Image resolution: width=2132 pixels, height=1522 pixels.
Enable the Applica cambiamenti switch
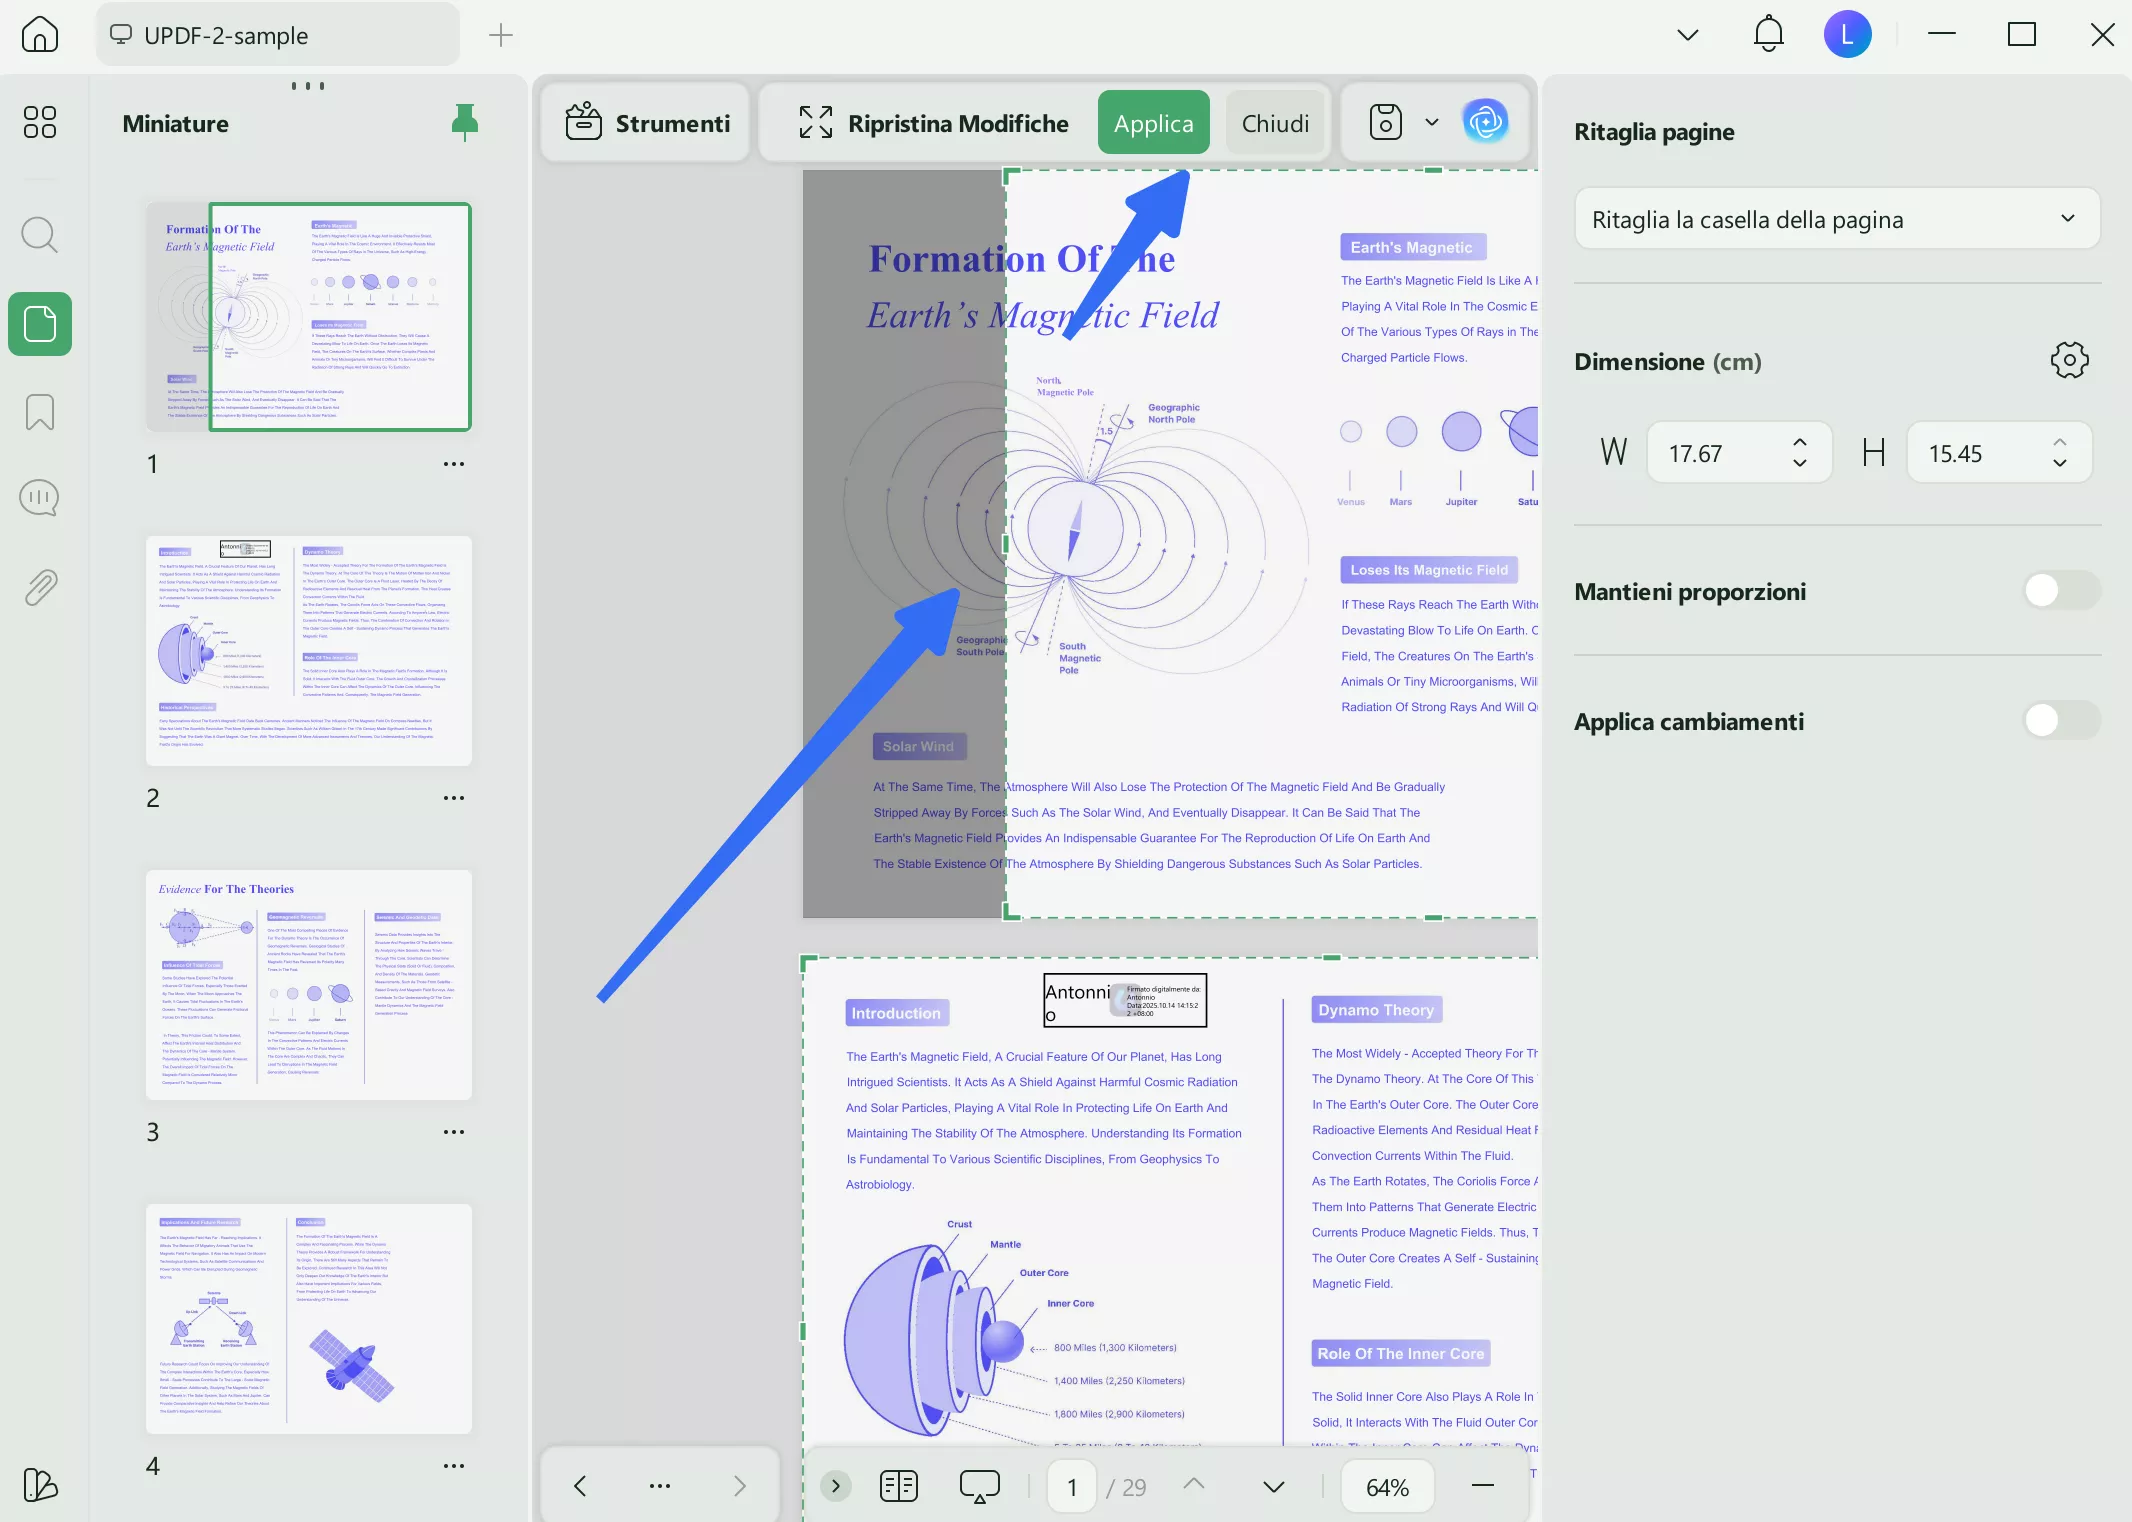(x=2060, y=721)
